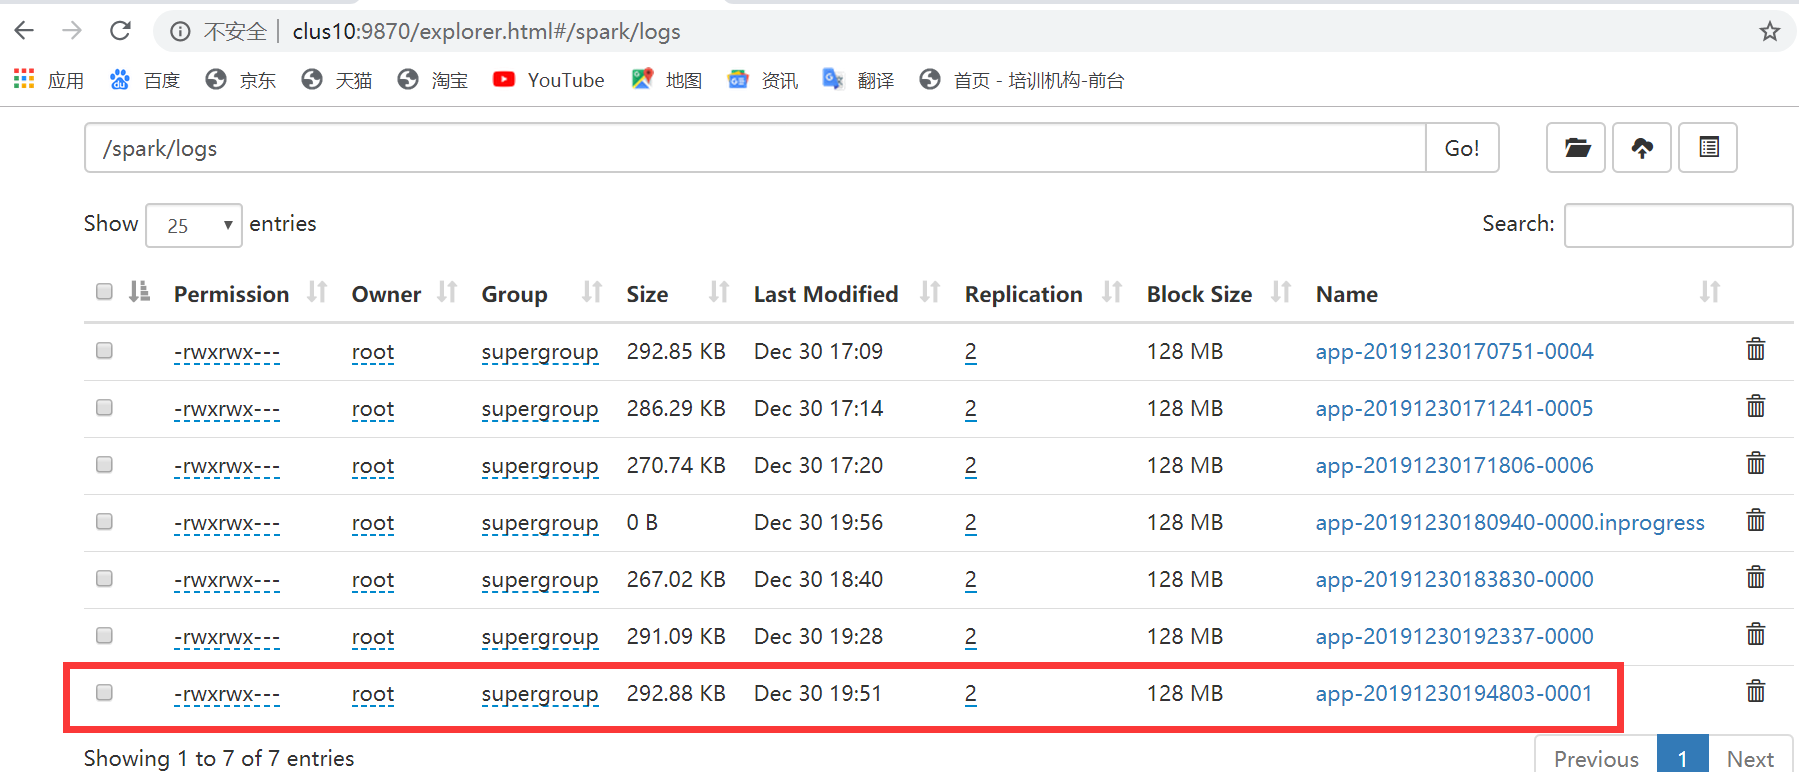Open file app-20191230170751-0004

(1454, 351)
